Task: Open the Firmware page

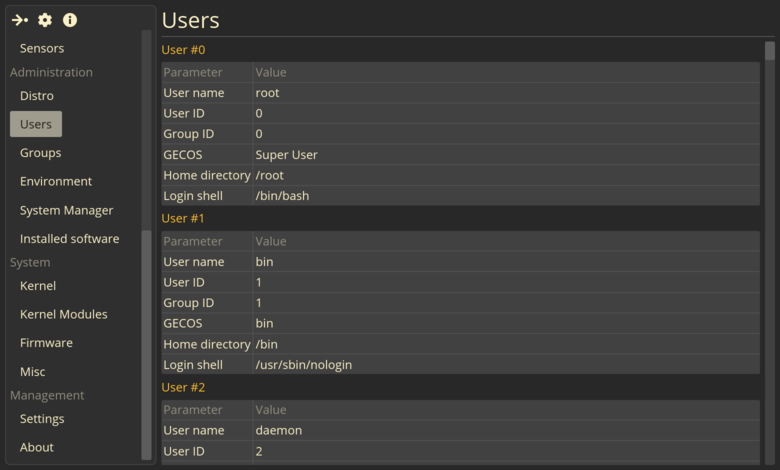Action: 46,343
